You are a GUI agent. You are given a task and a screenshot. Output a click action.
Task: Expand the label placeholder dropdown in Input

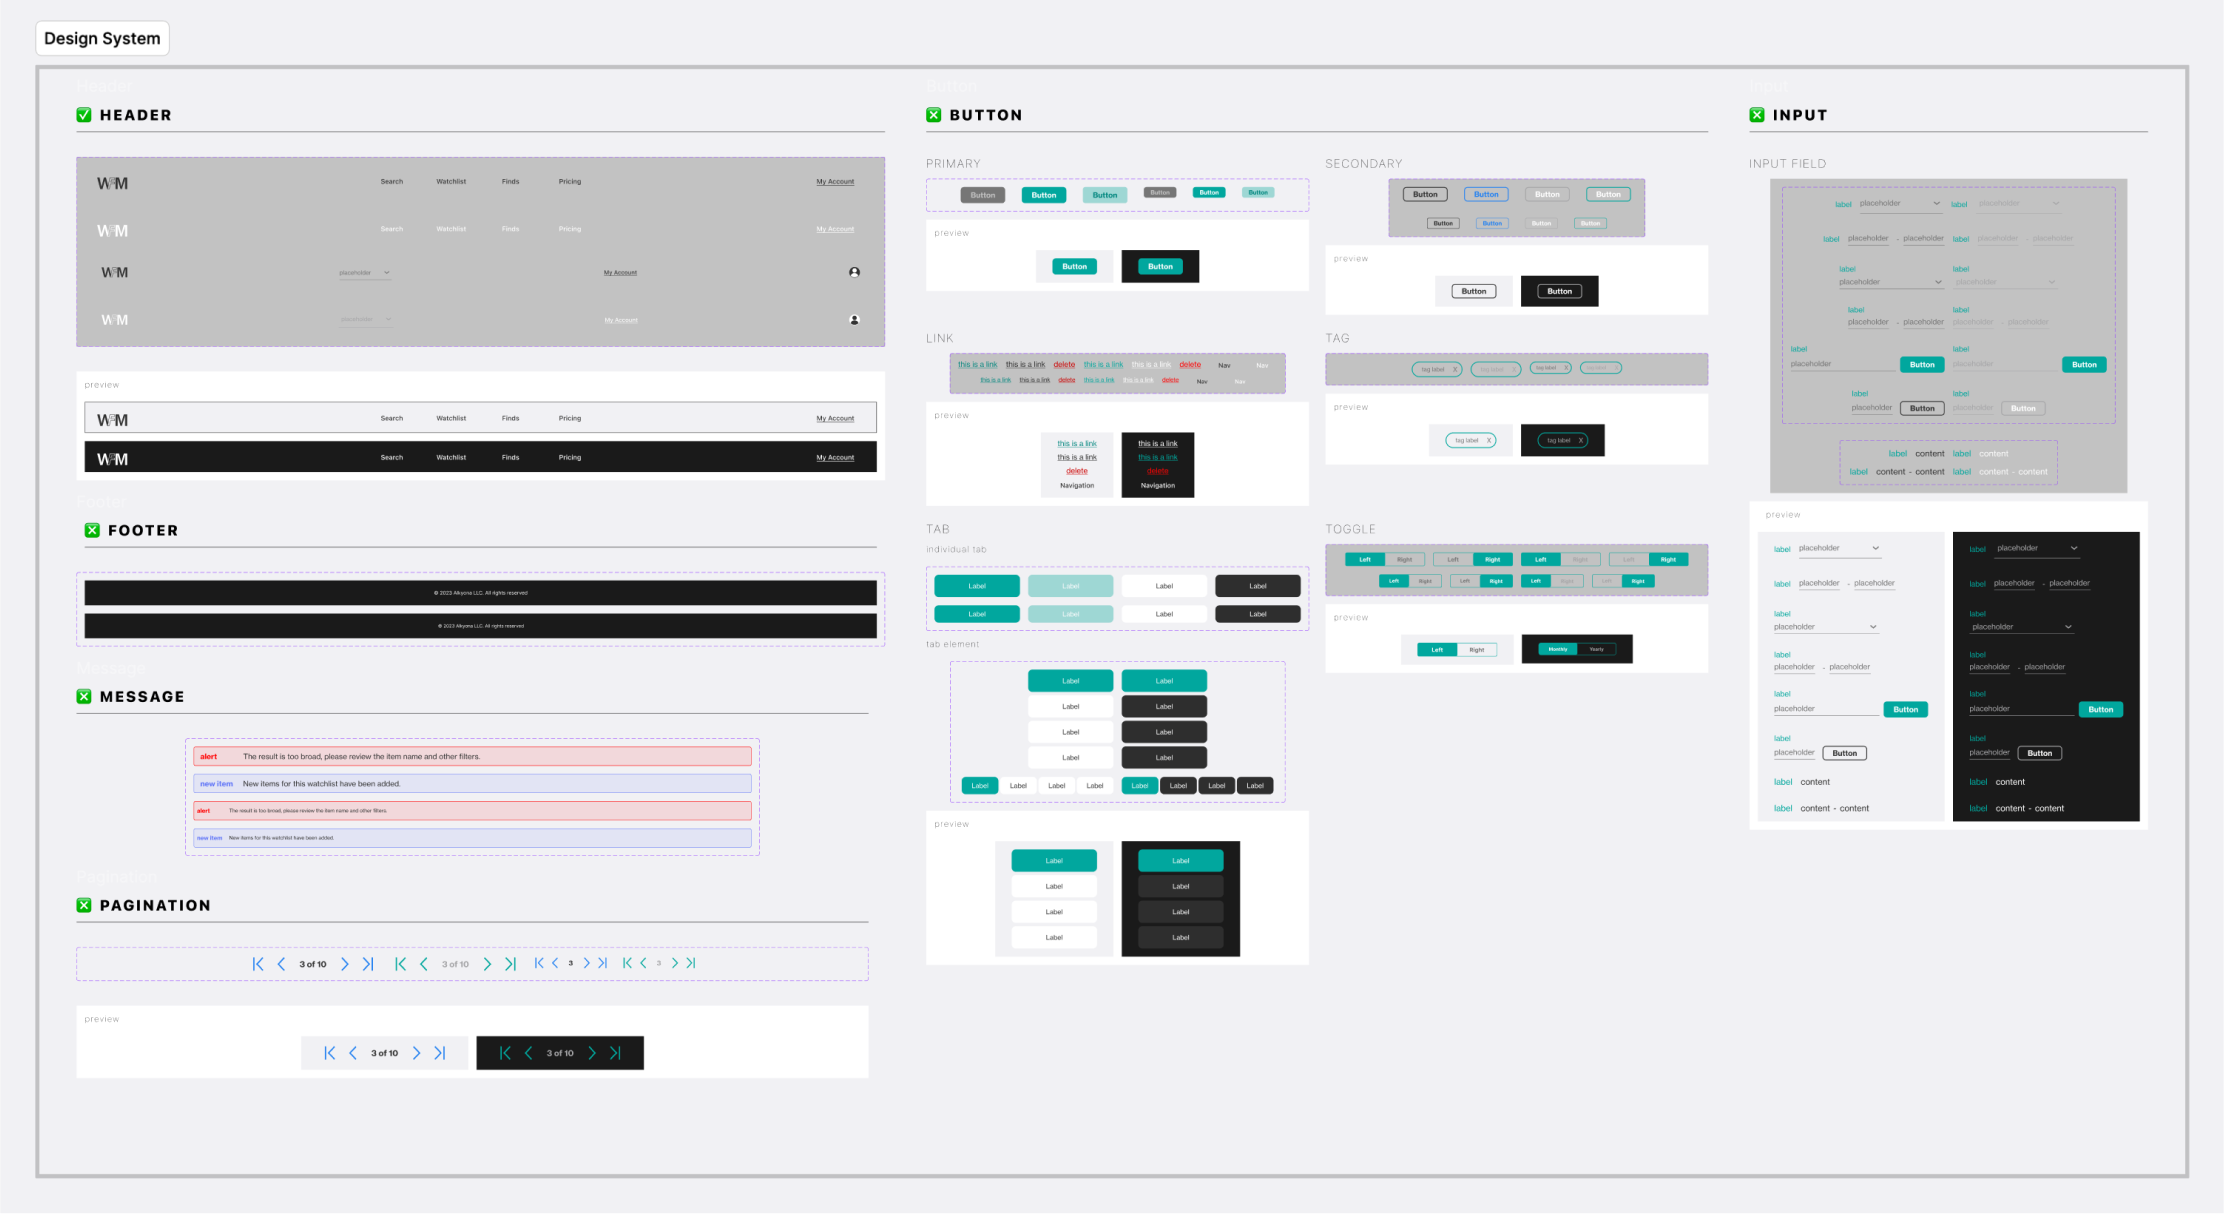click(1873, 549)
